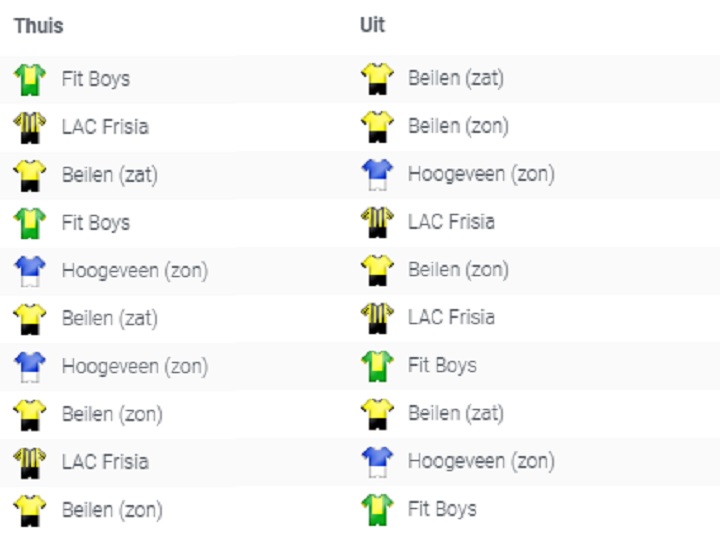Click LAC Frisia striped jersey in fourth away row
Viewport: 720px width, 540px height.
pos(377,222)
